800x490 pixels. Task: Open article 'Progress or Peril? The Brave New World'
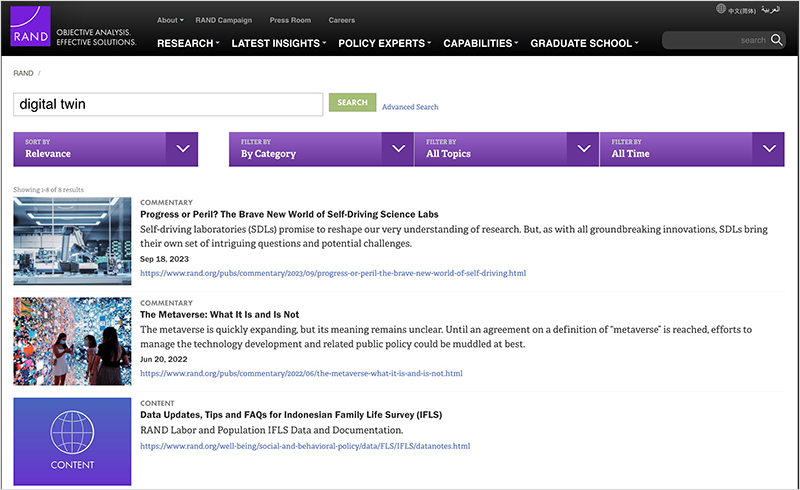pyautogui.click(x=289, y=214)
